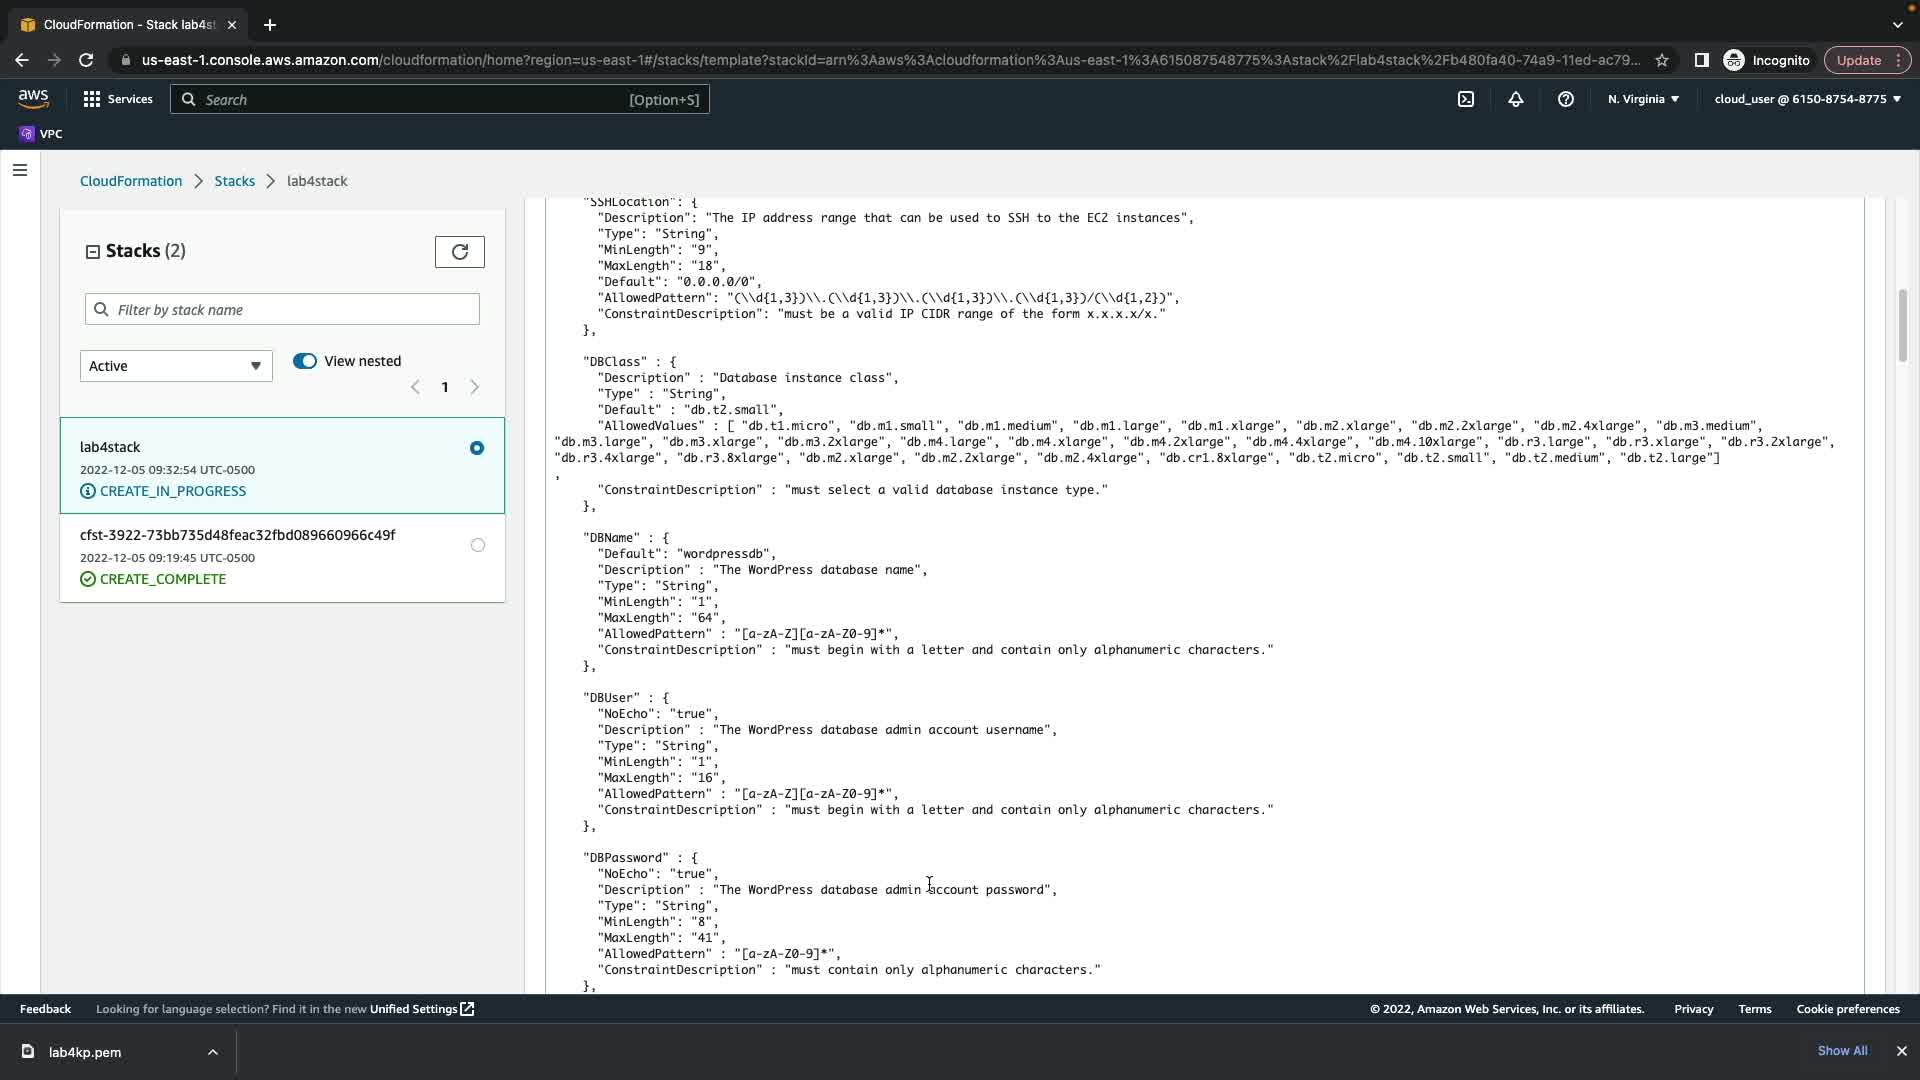Image resolution: width=1920 pixels, height=1080 pixels.
Task: Open the notifications bell
Action: pyautogui.click(x=1516, y=99)
